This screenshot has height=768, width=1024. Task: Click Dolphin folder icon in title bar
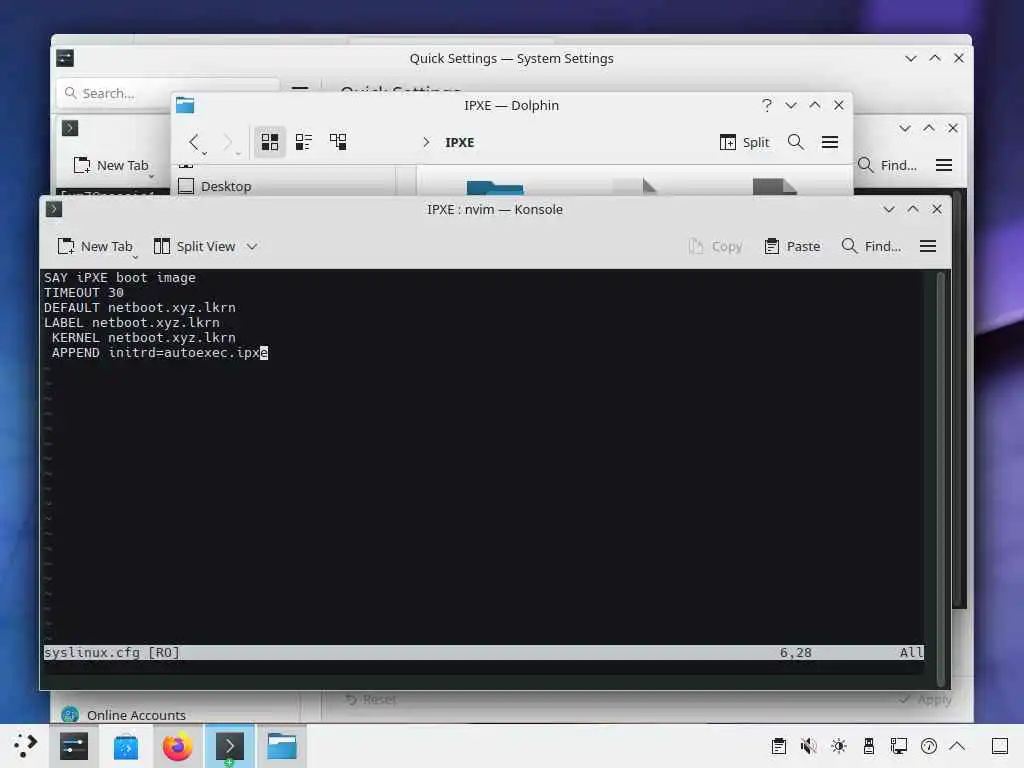[185, 105]
